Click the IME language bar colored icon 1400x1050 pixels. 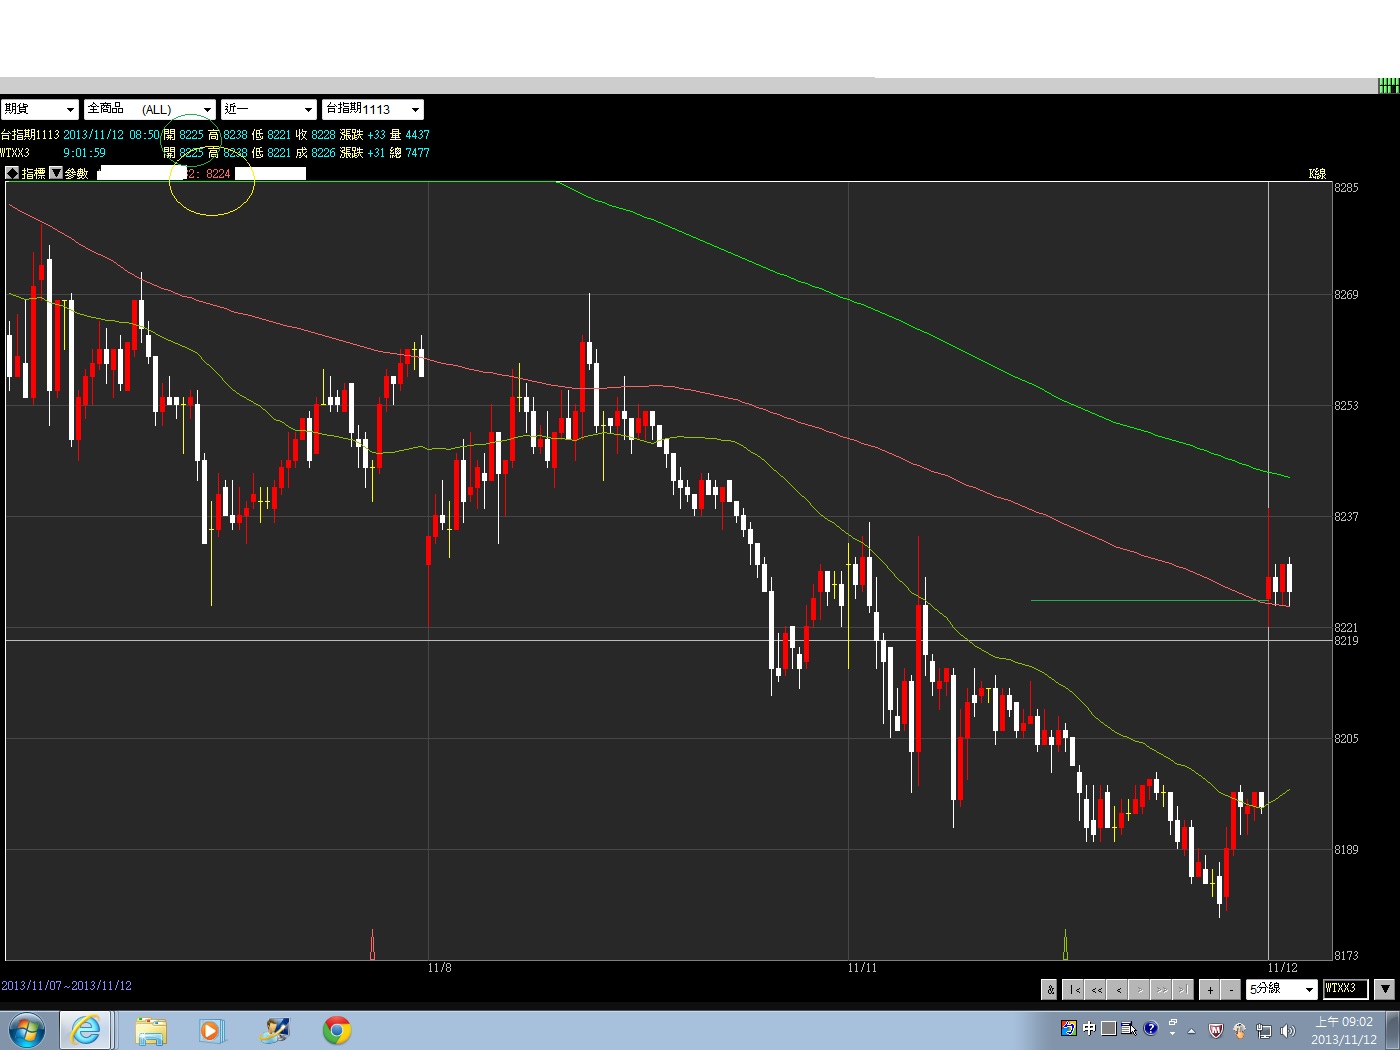(1068, 1028)
